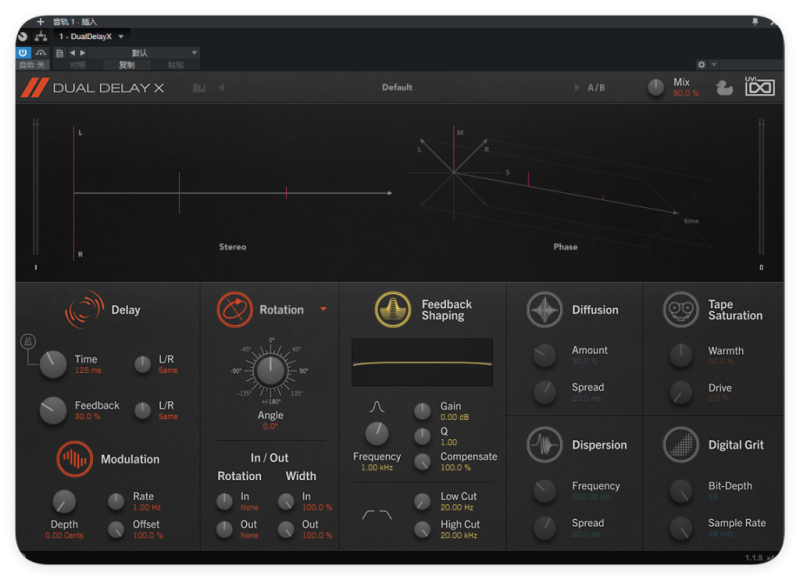Switch the A/B comparison state
The width and height of the screenshot is (800, 580).
click(x=596, y=88)
